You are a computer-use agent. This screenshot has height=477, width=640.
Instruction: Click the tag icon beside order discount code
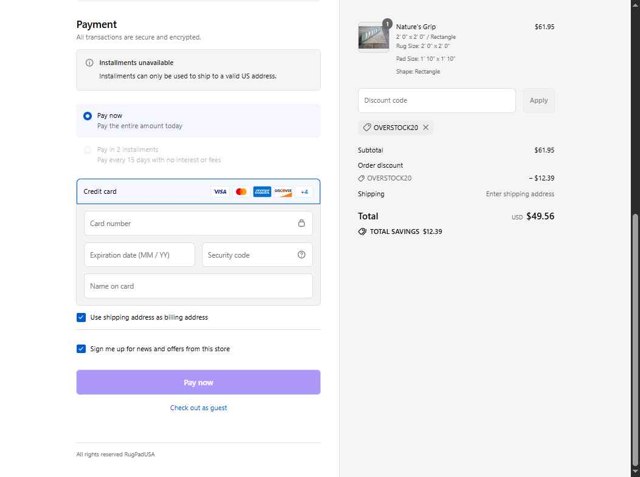361,178
